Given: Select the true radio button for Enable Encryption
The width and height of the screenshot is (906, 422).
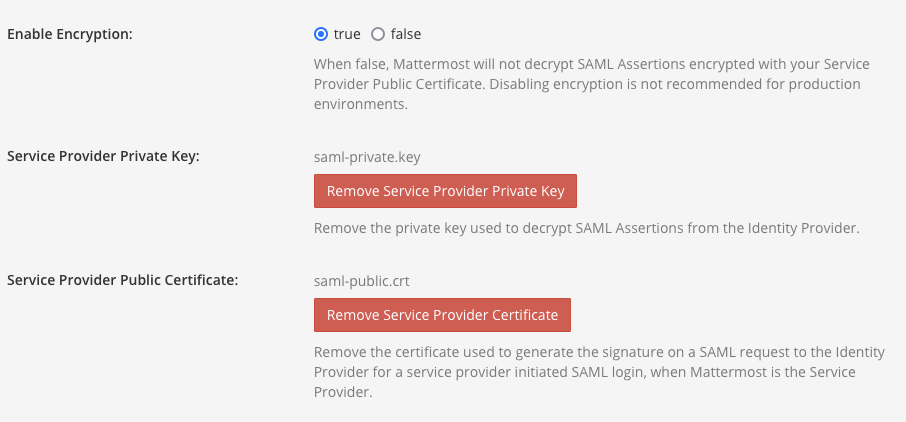Looking at the screenshot, I should click(x=321, y=34).
